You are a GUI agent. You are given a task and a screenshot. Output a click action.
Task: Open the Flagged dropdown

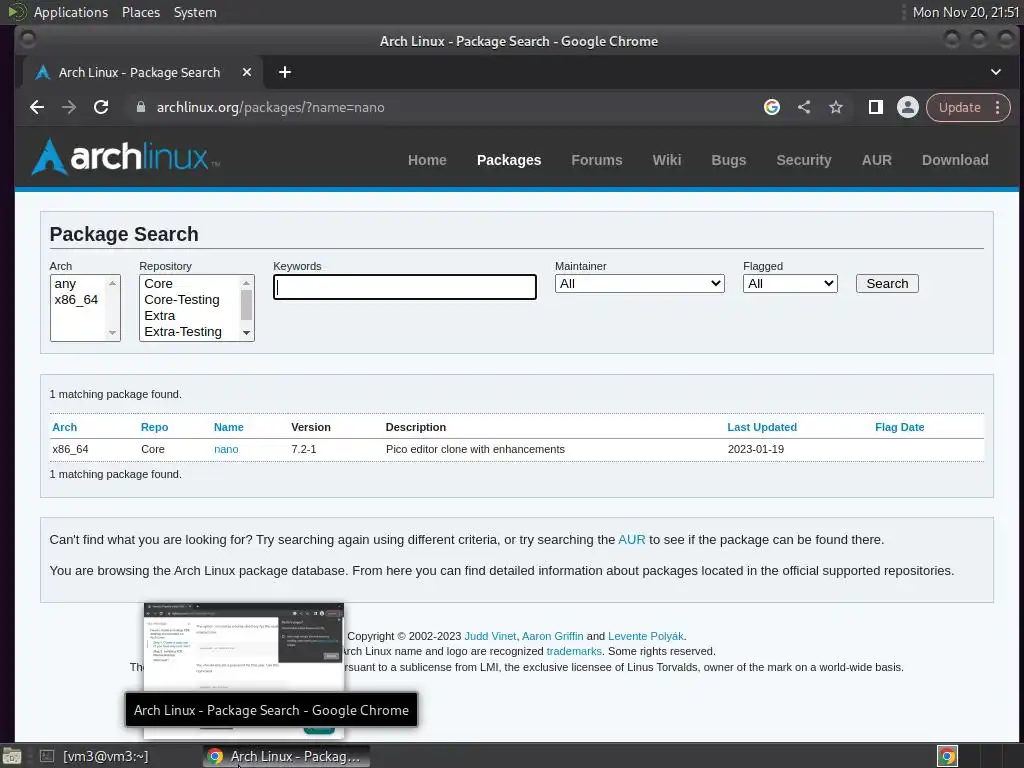coord(790,283)
